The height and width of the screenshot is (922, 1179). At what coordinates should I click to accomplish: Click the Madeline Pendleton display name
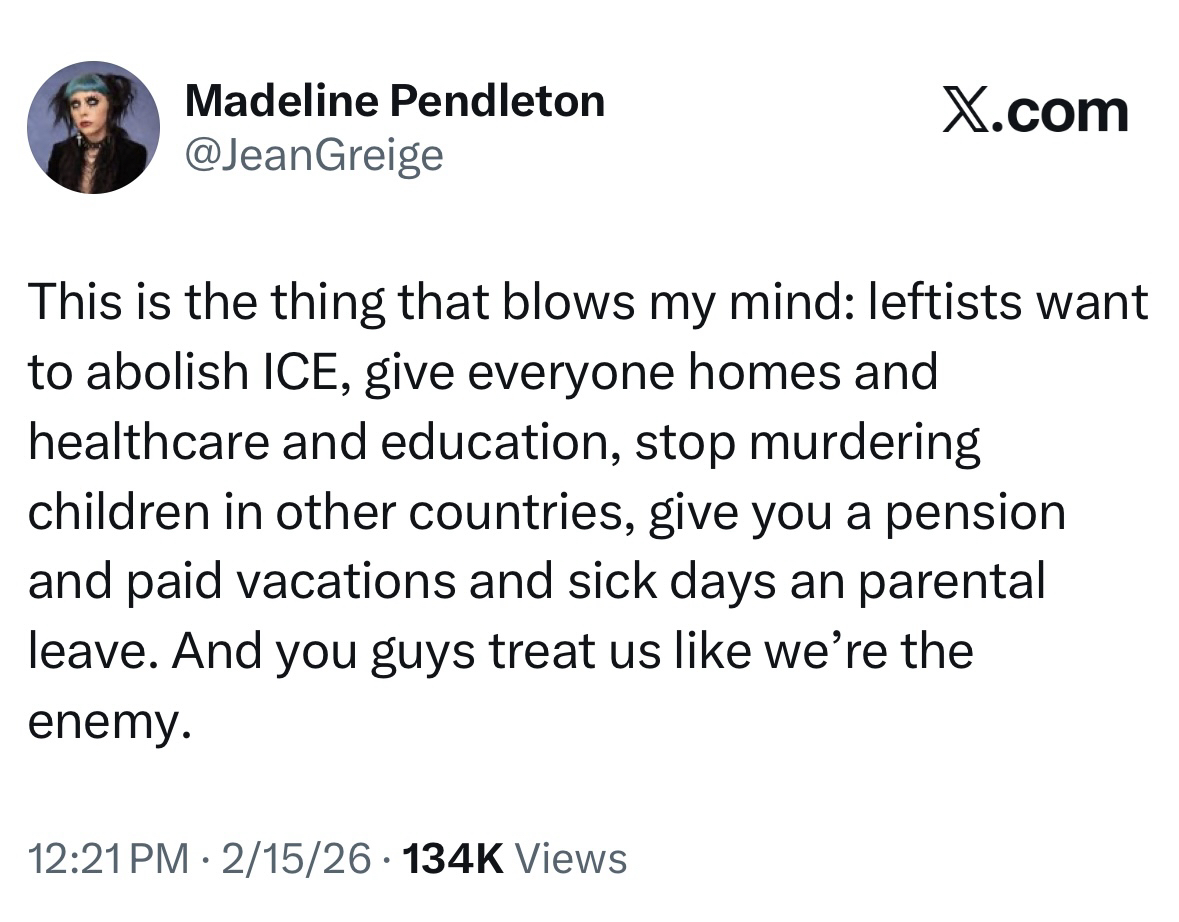point(395,101)
